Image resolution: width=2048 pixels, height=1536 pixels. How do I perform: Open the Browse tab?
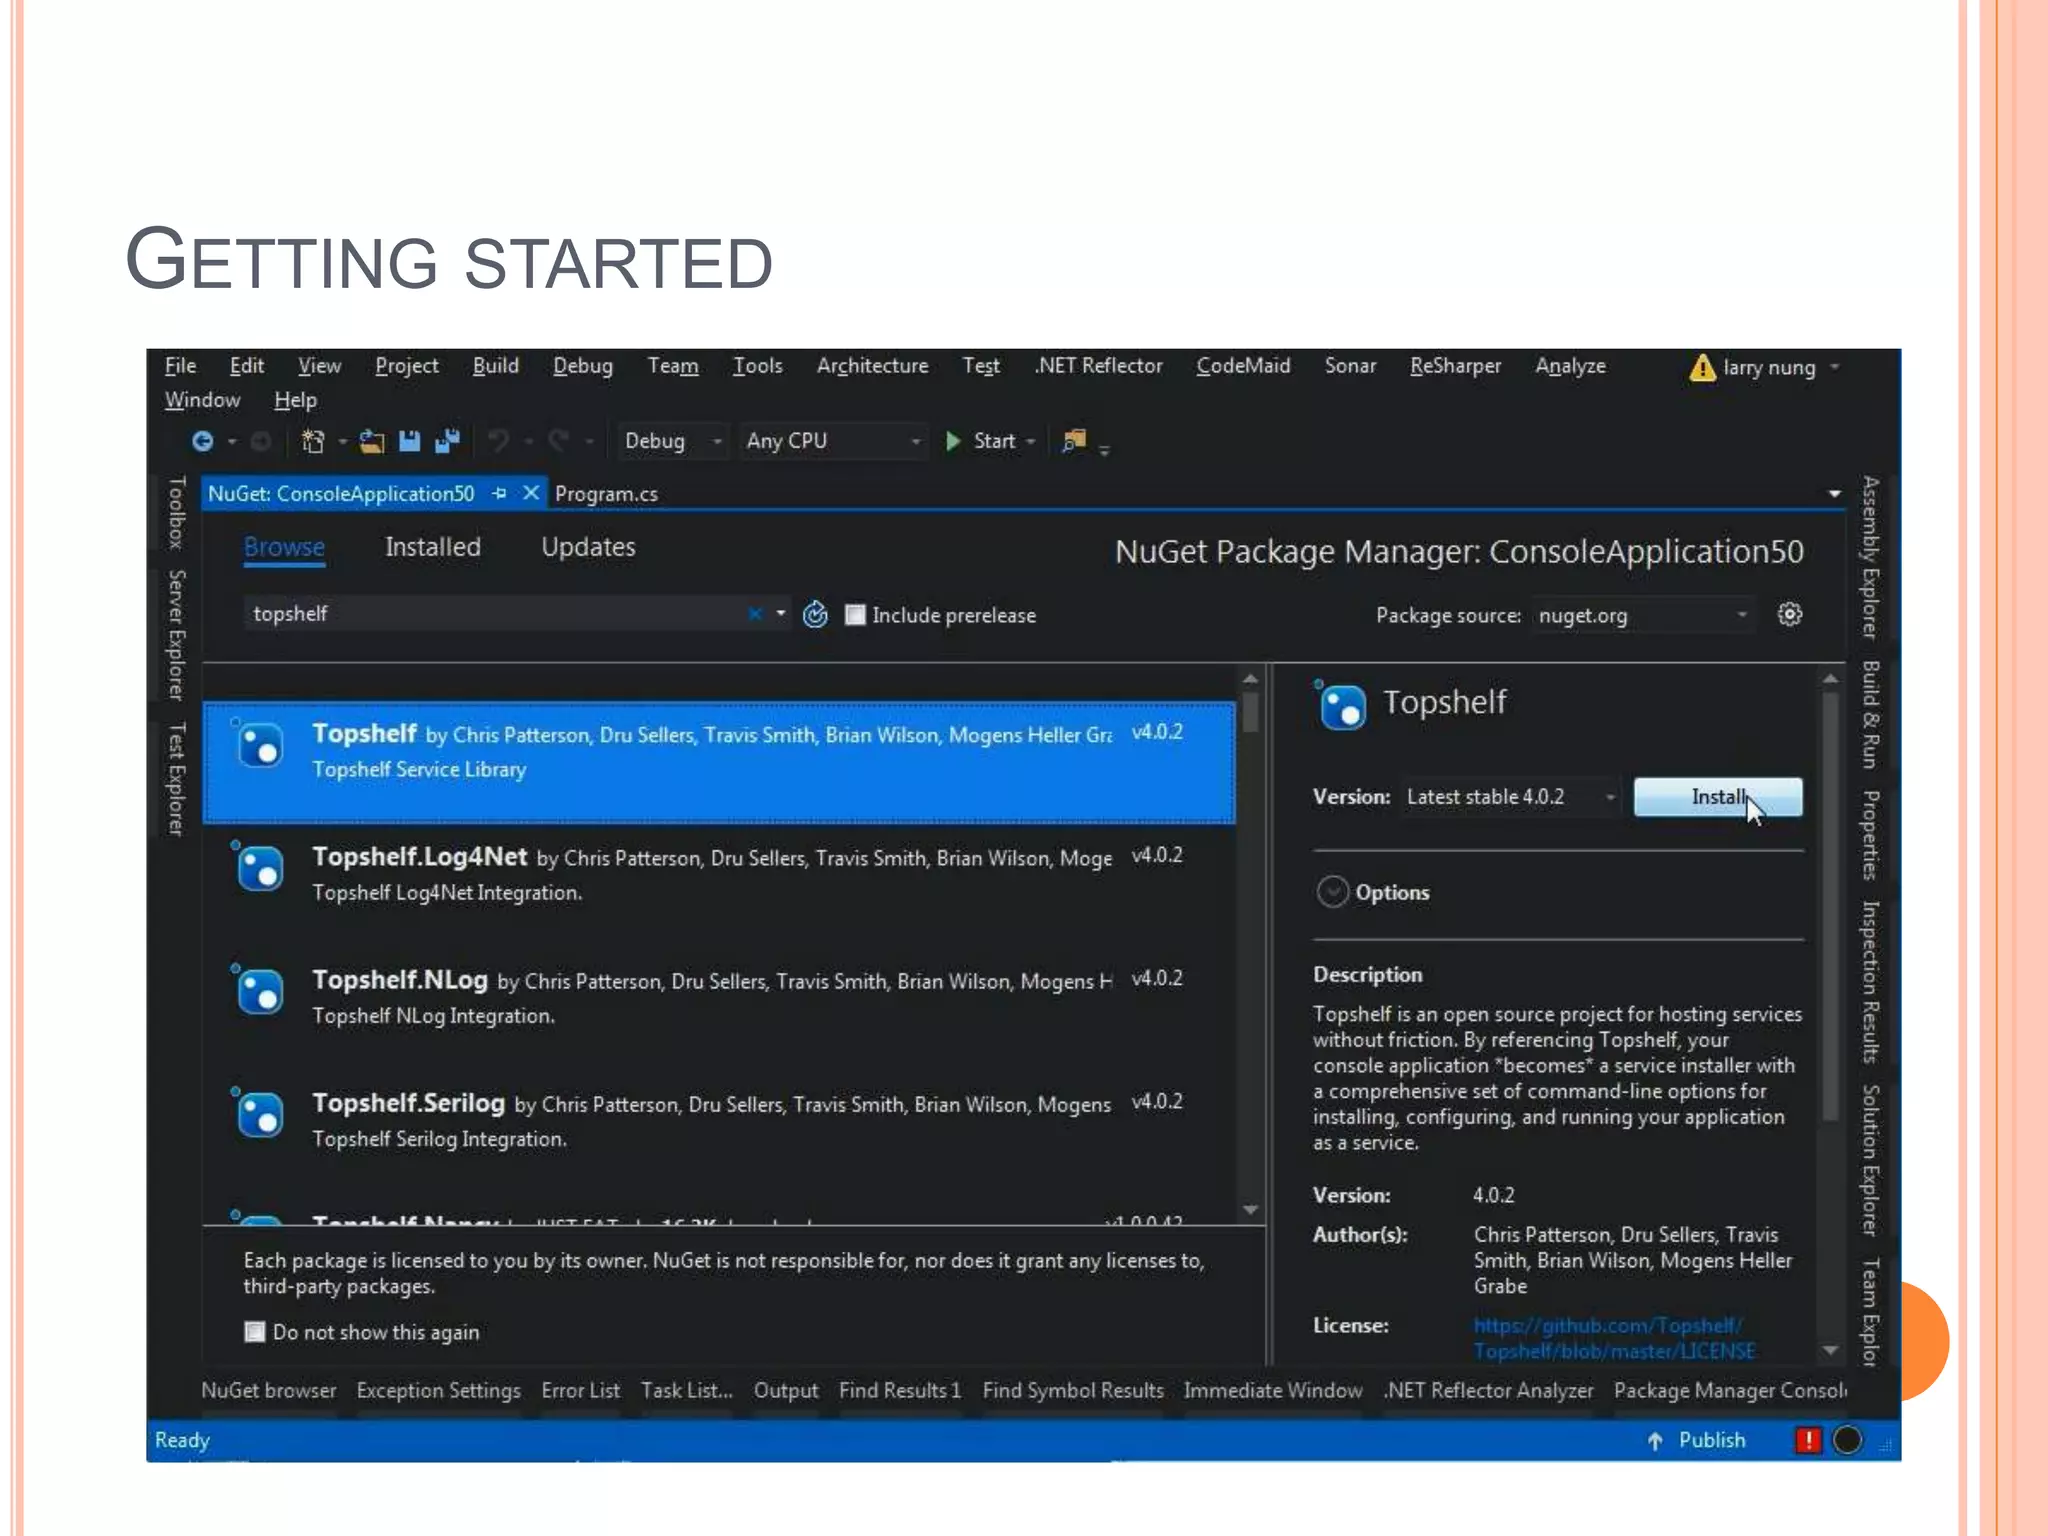284,547
